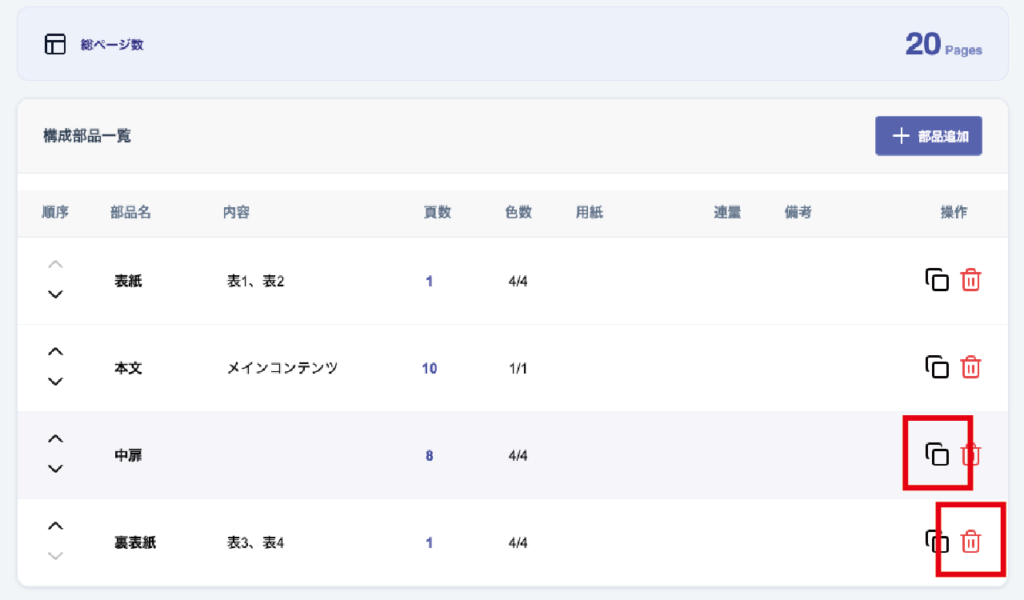Viewport: 1024px width, 600px height.
Task: Duplicate the 裏表紙 row
Action: 936,542
